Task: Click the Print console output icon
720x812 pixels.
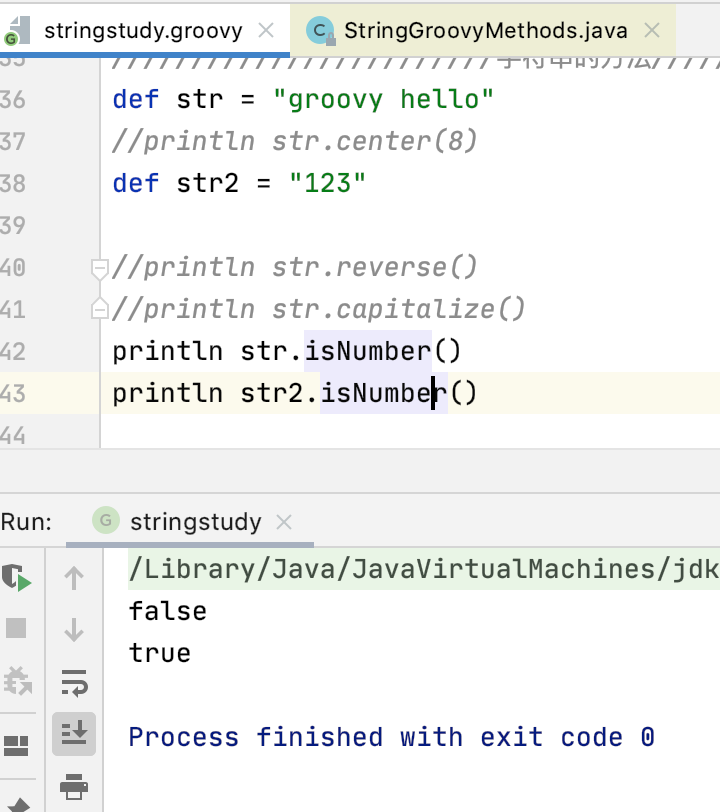Action: click(x=75, y=787)
